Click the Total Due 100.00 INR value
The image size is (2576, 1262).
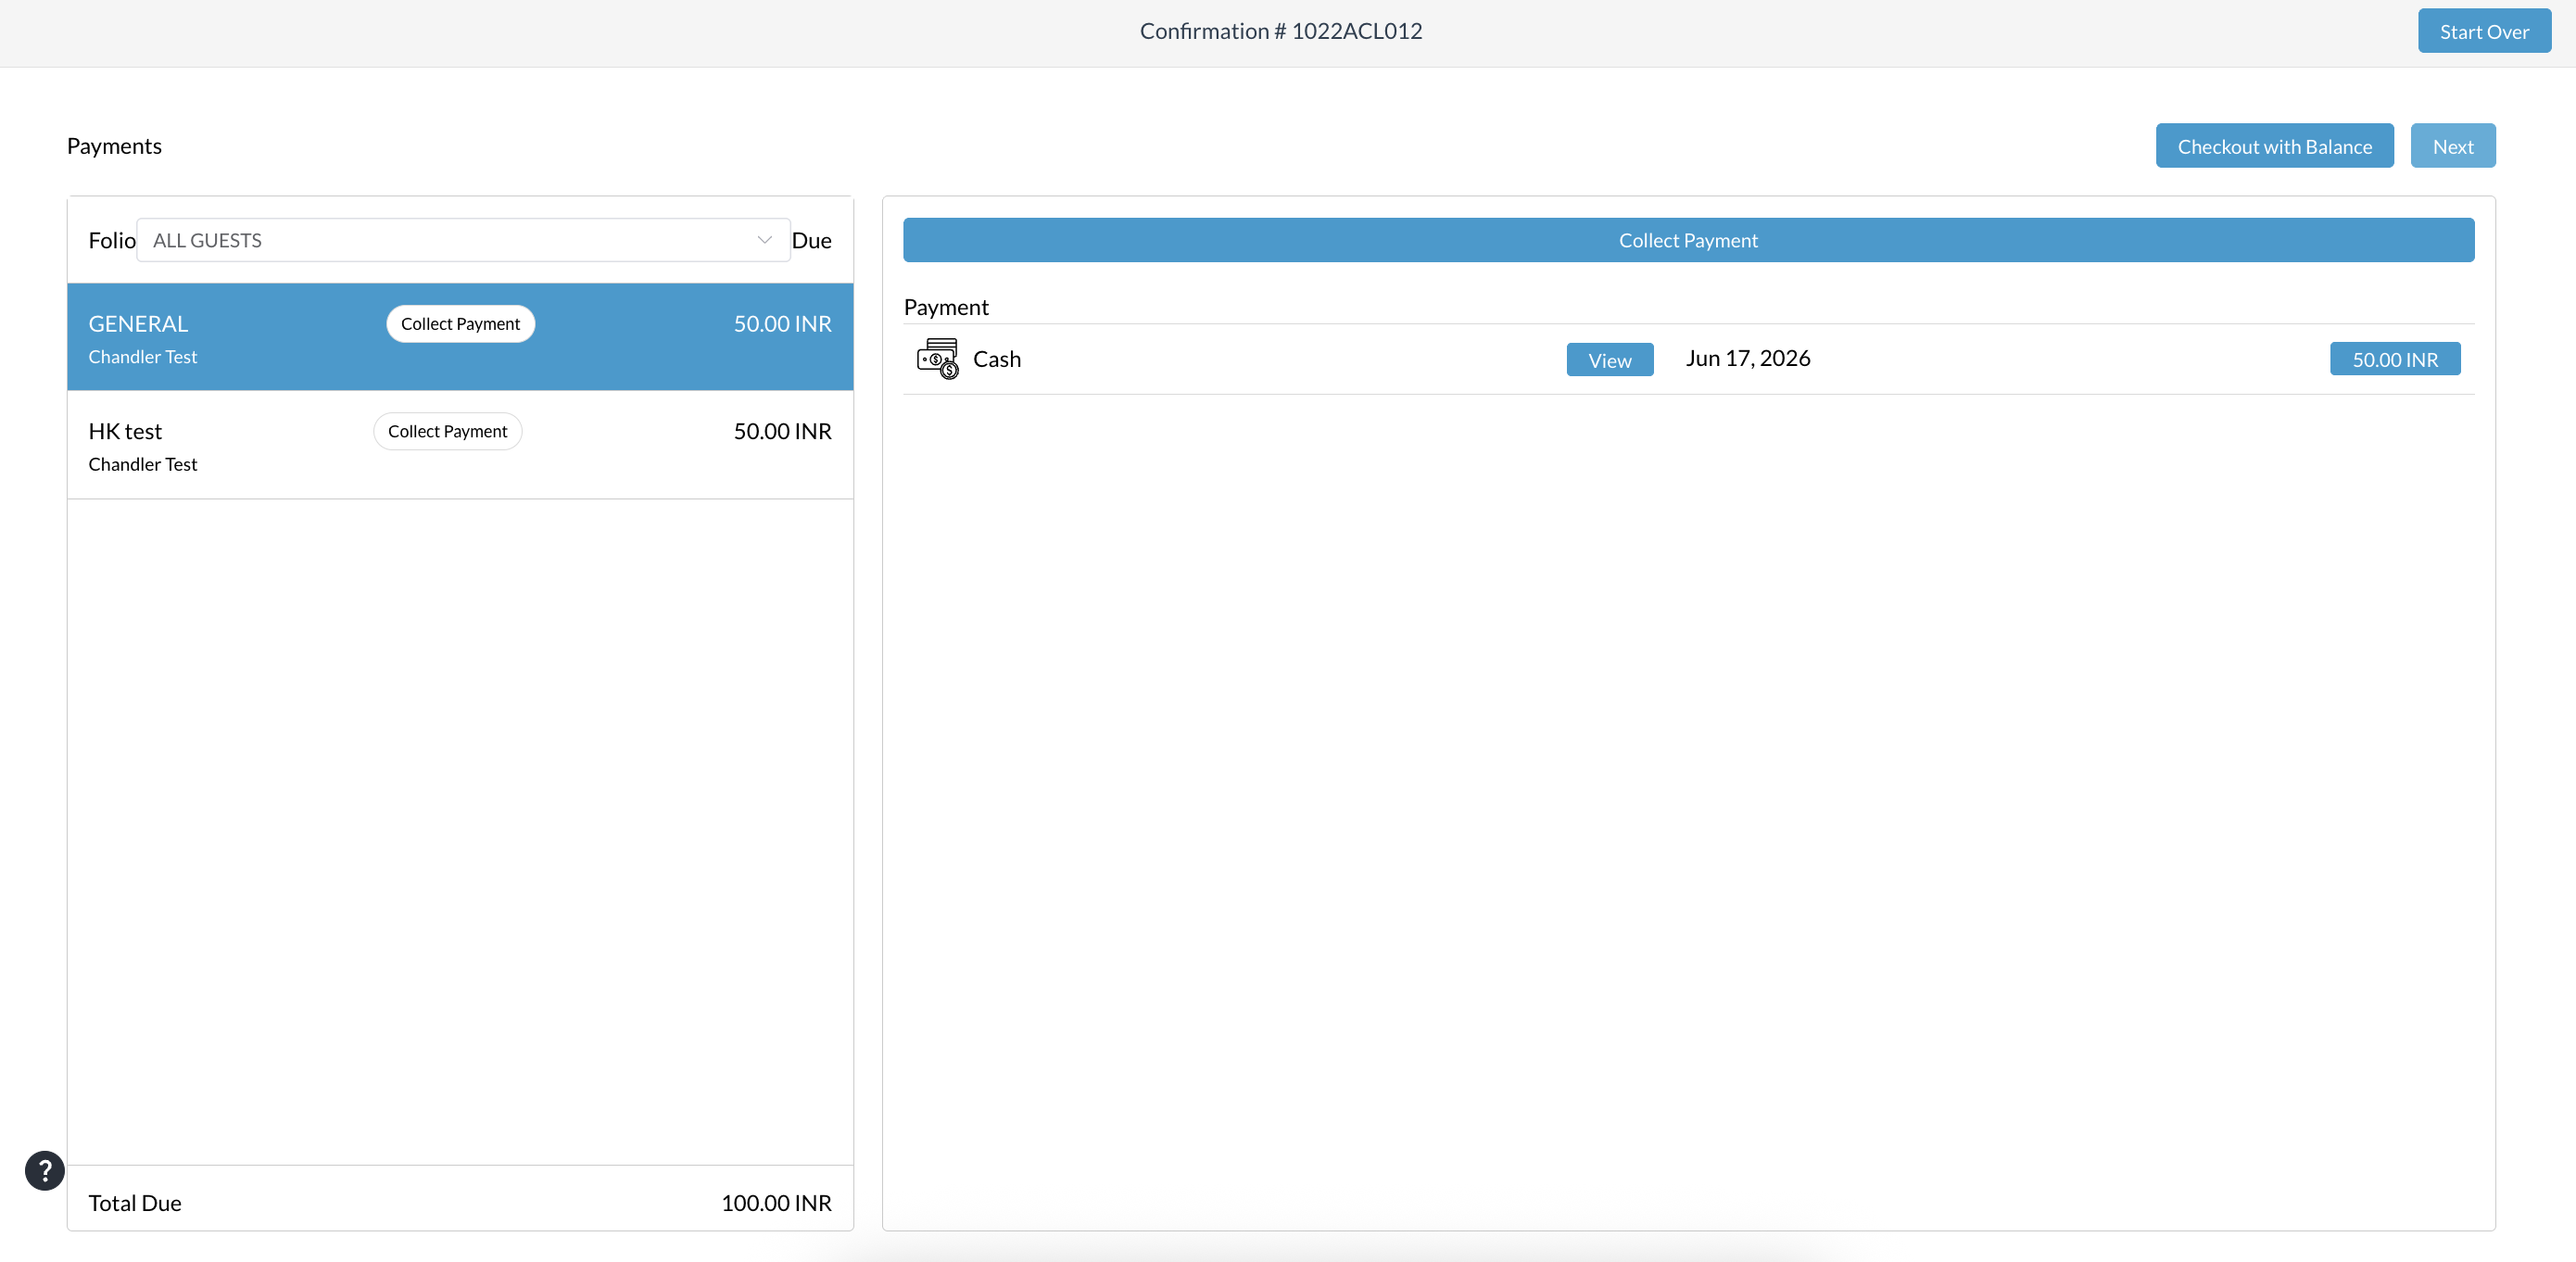pos(776,1203)
